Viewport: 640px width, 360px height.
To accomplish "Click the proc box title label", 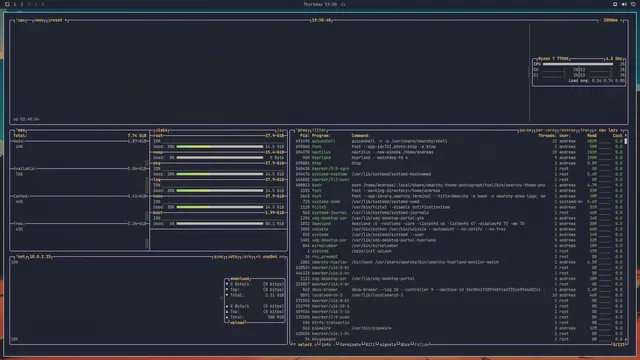I will point(302,130).
